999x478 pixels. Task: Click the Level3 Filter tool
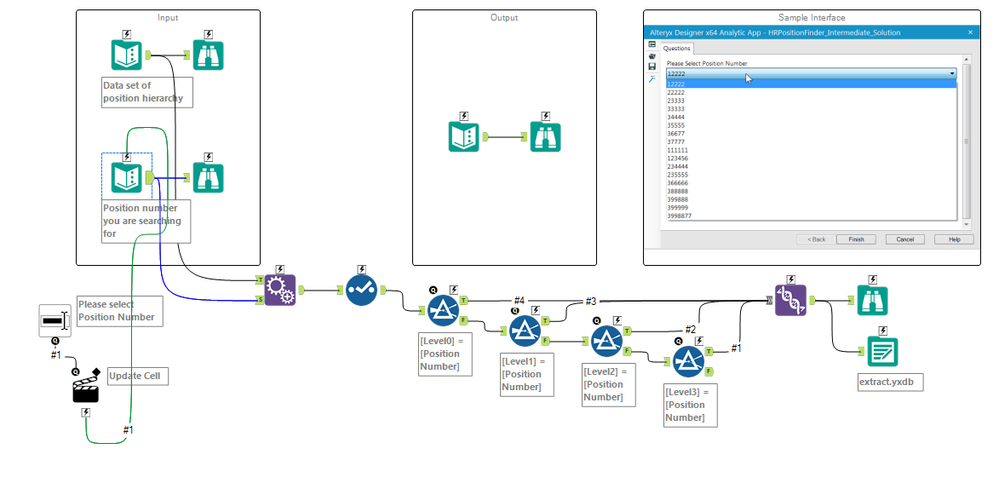688,362
